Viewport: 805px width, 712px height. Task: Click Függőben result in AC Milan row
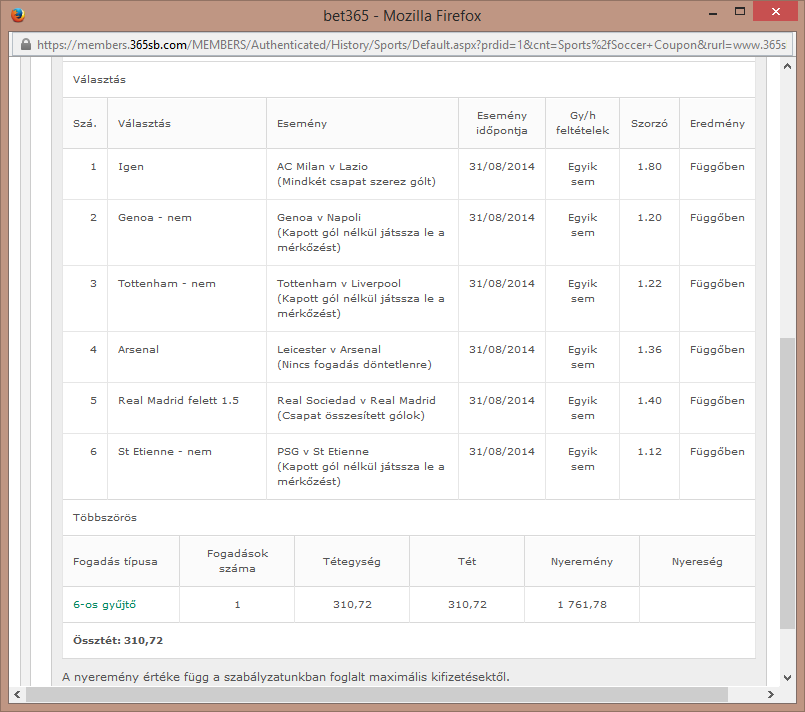coord(717,167)
